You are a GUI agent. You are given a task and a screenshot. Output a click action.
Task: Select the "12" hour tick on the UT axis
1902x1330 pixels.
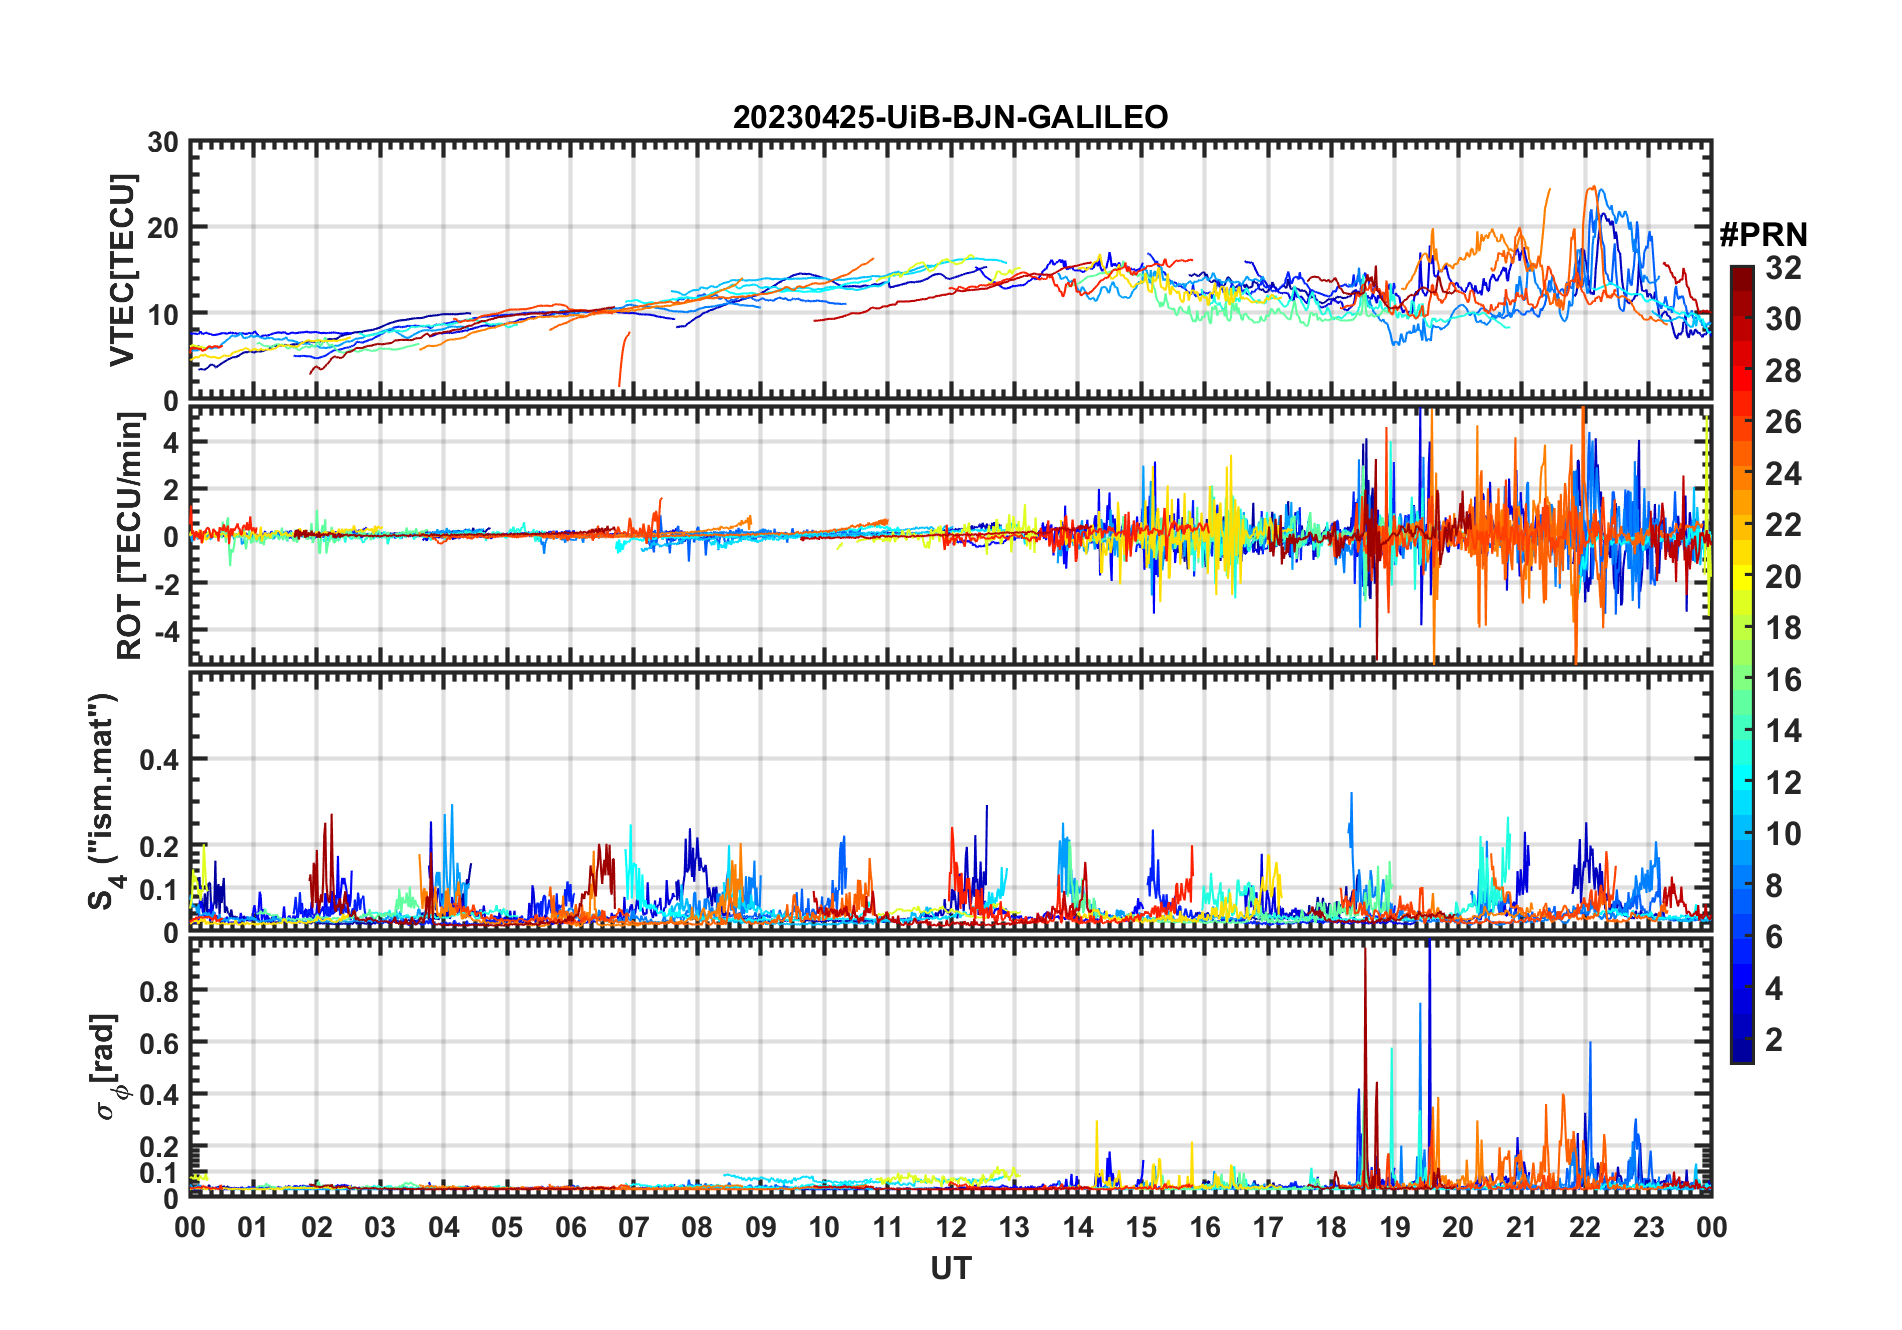(x=951, y=1227)
